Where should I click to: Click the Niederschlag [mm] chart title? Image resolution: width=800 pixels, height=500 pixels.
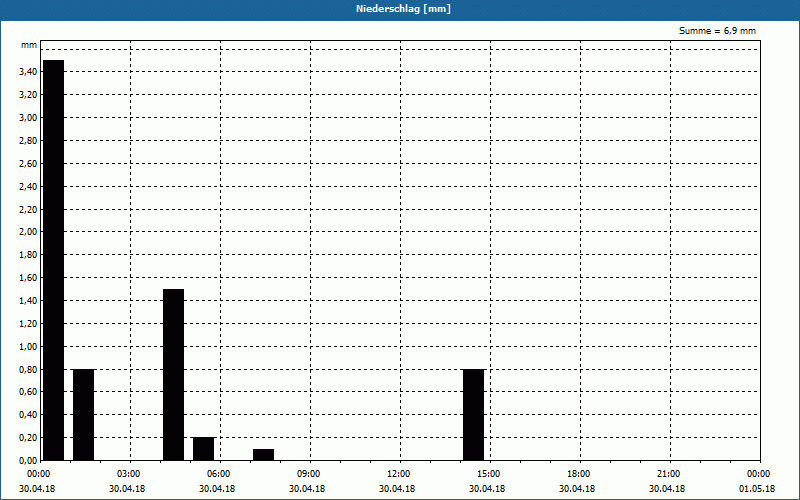[x=404, y=9]
